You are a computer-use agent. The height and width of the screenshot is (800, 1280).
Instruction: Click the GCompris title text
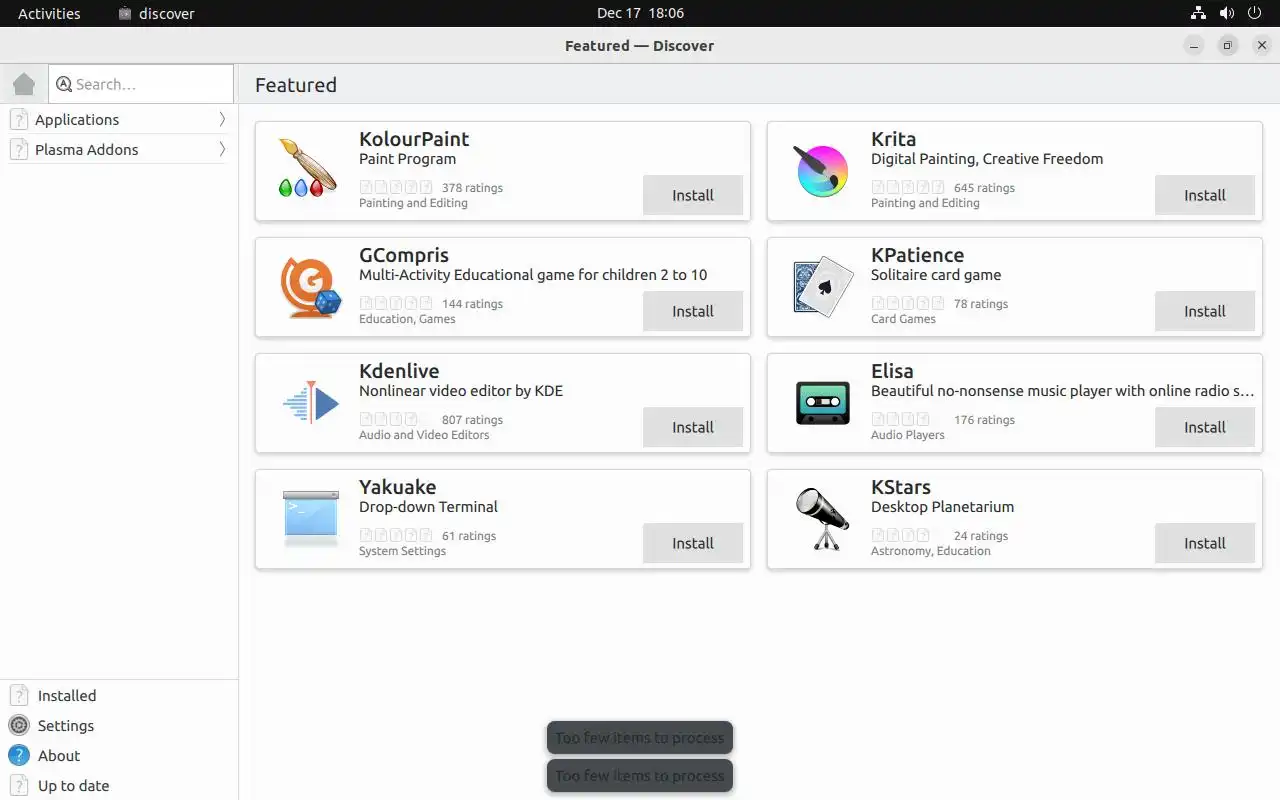pos(404,255)
